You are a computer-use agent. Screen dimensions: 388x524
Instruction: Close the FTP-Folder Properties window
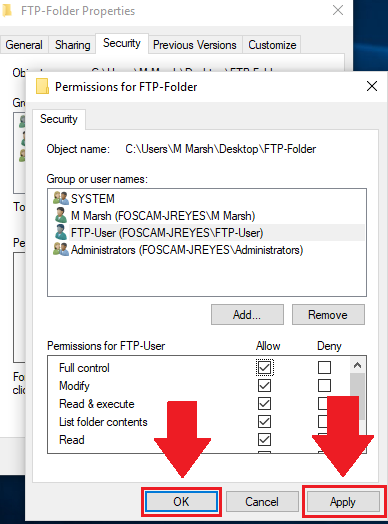point(338,10)
